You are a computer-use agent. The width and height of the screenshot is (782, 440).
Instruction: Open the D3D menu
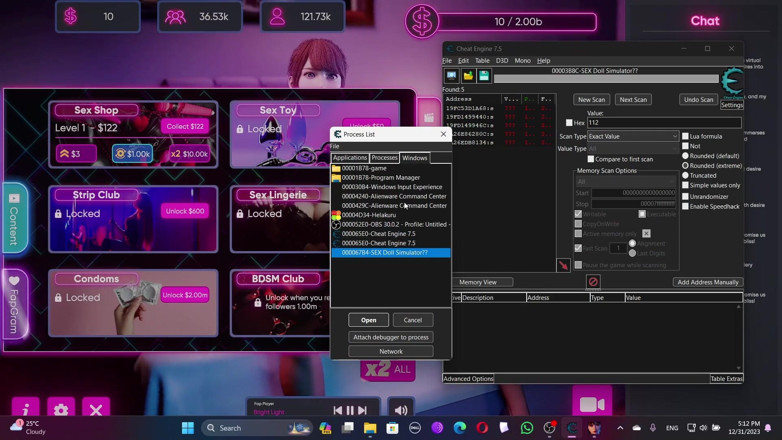502,60
